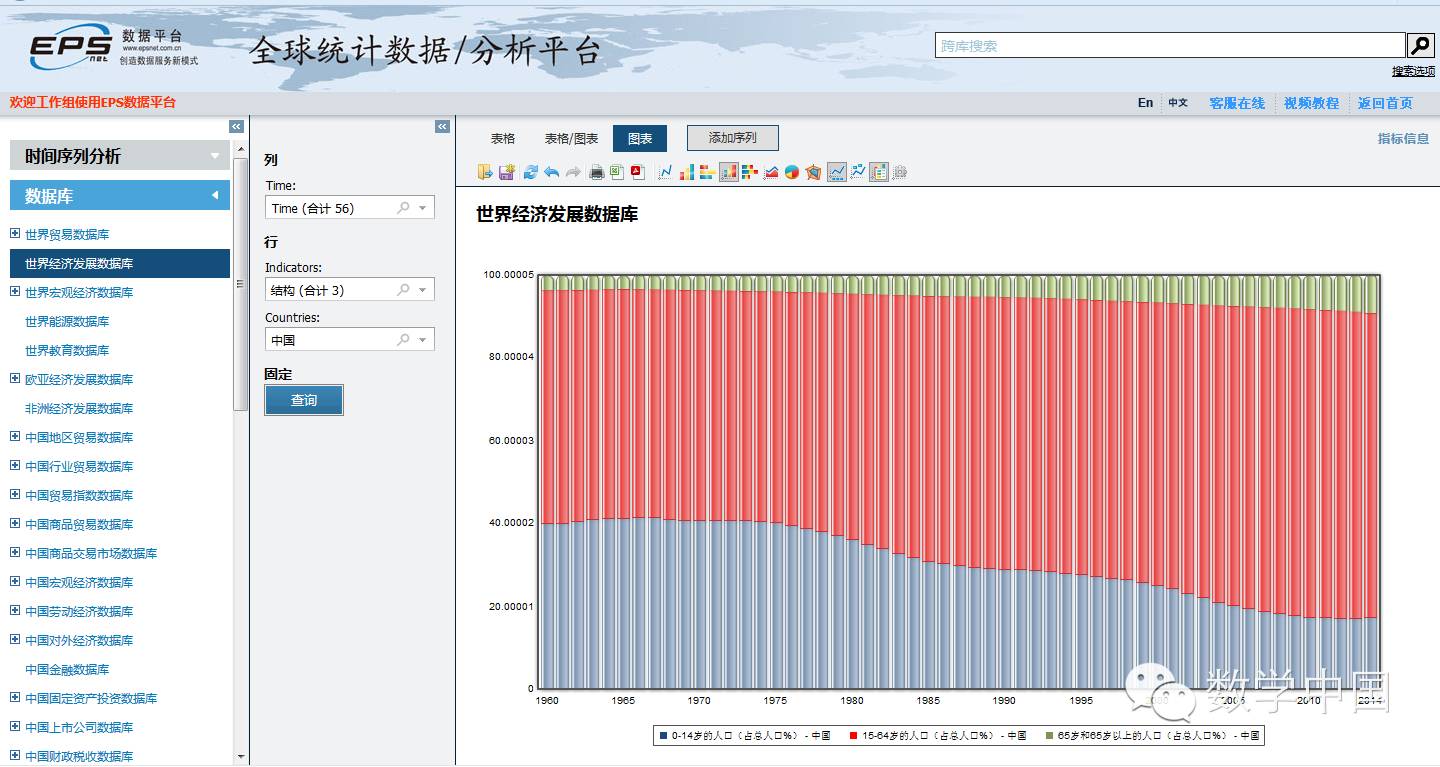Switch to the 表格/图表 tab
This screenshot has height=767, width=1440.
point(571,139)
